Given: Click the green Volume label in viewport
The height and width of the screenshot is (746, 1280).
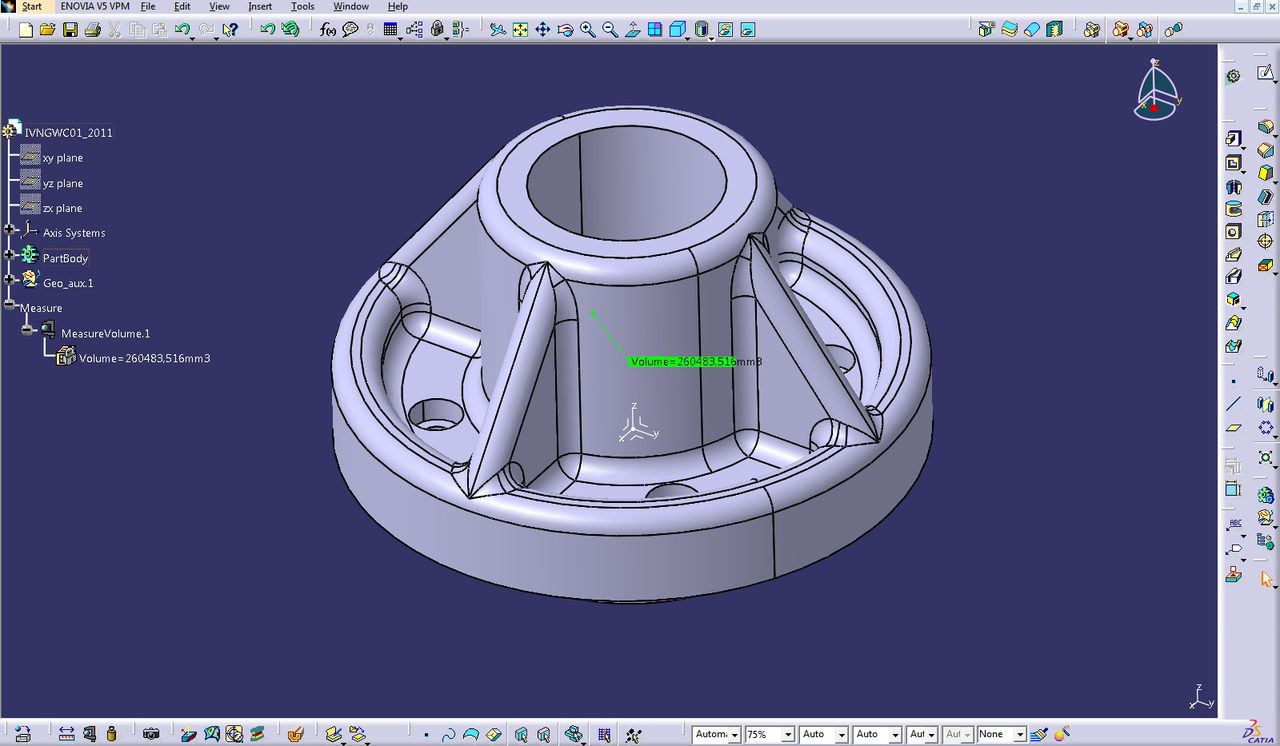Looking at the screenshot, I should [x=683, y=361].
